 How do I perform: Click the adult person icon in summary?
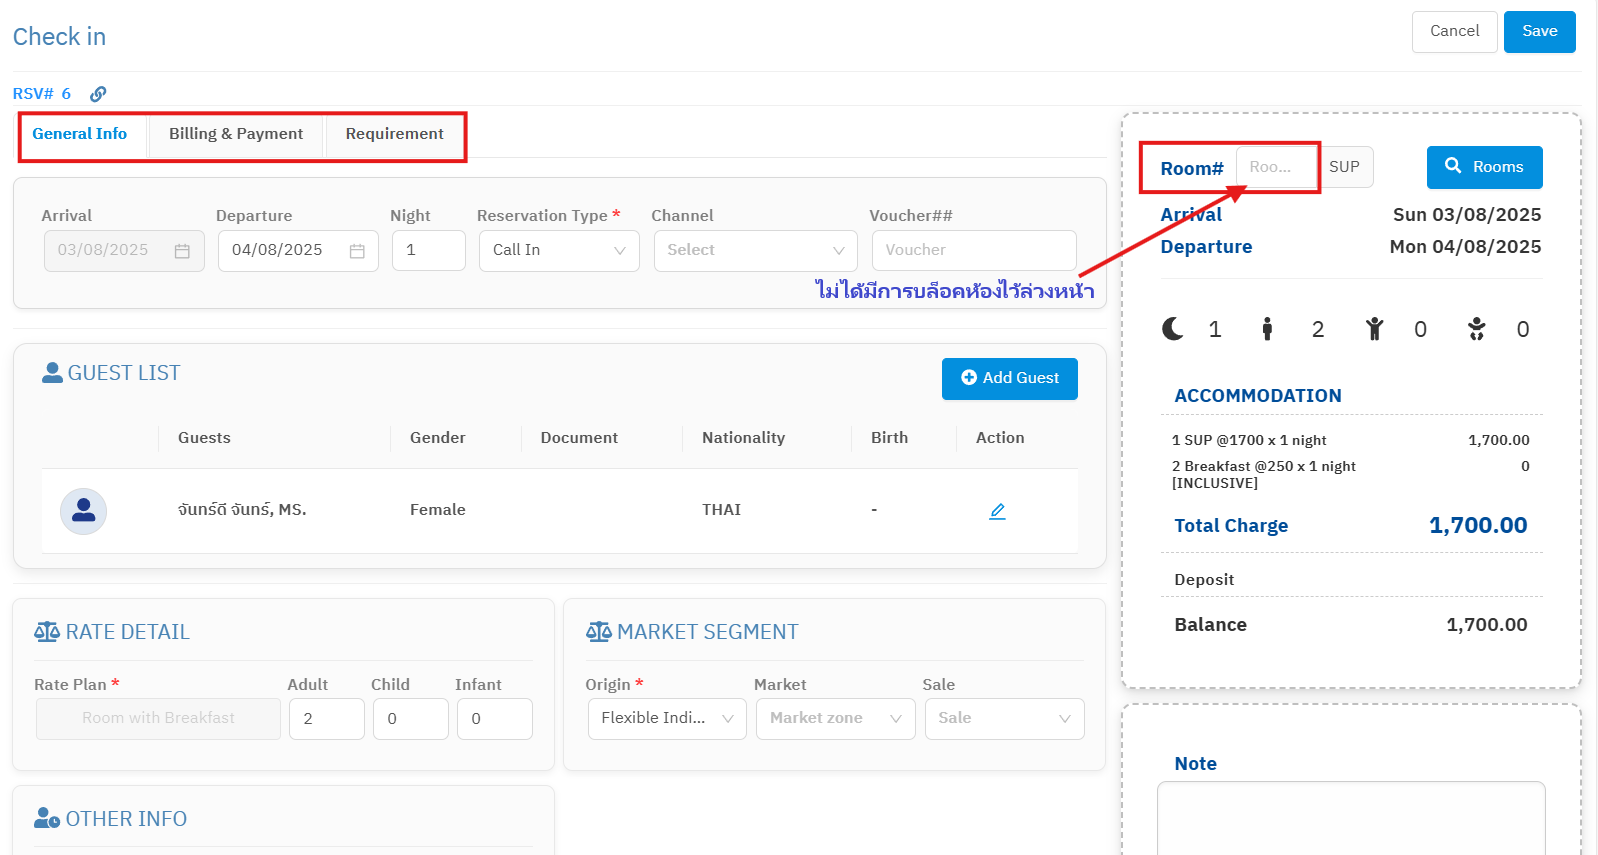pos(1267,329)
